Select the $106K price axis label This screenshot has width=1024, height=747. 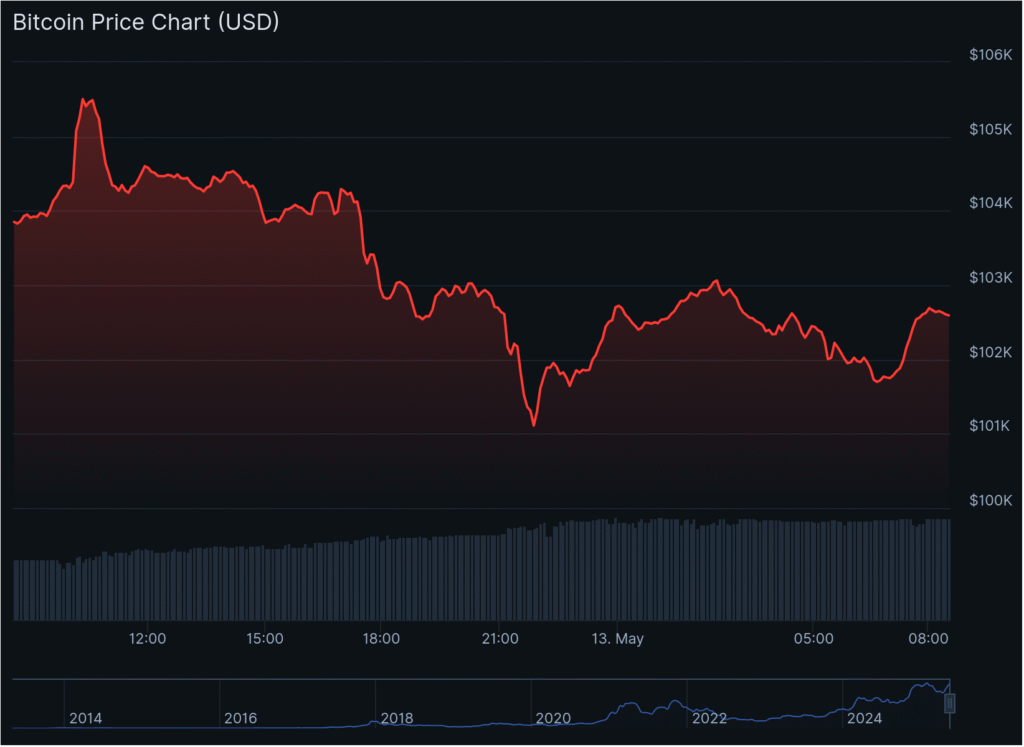pos(990,55)
